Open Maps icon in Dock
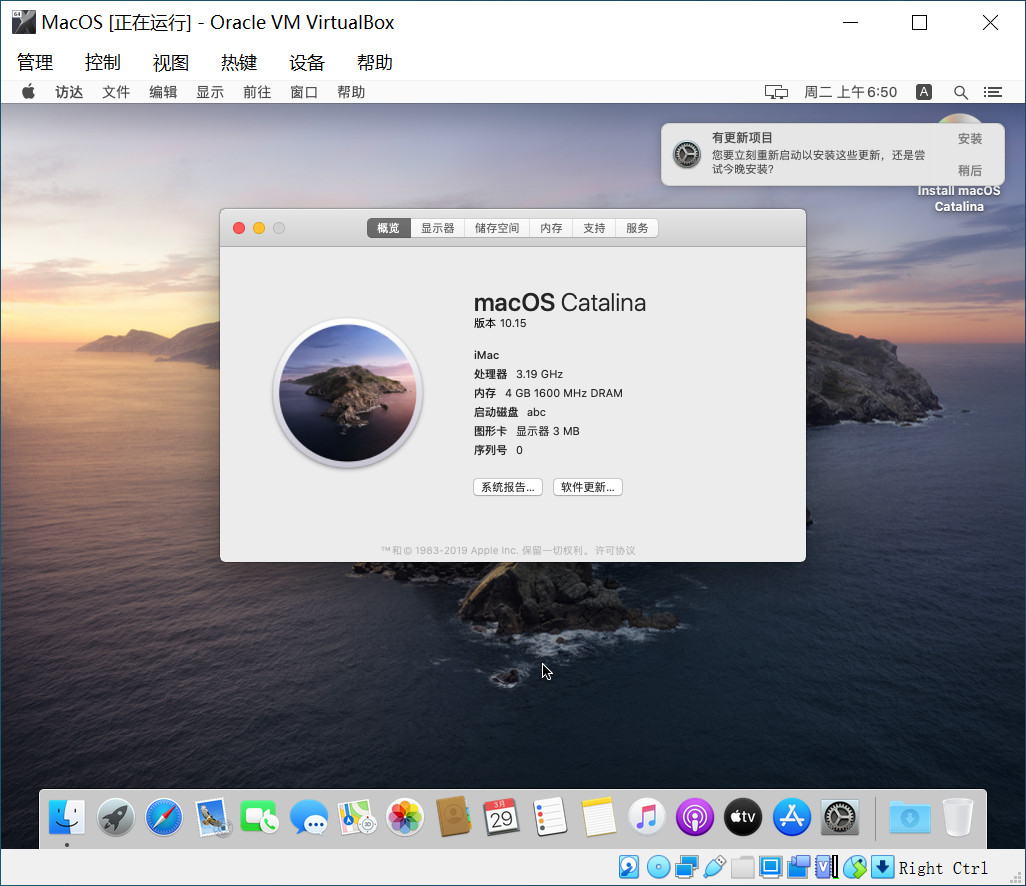1026x886 pixels. click(x=357, y=817)
